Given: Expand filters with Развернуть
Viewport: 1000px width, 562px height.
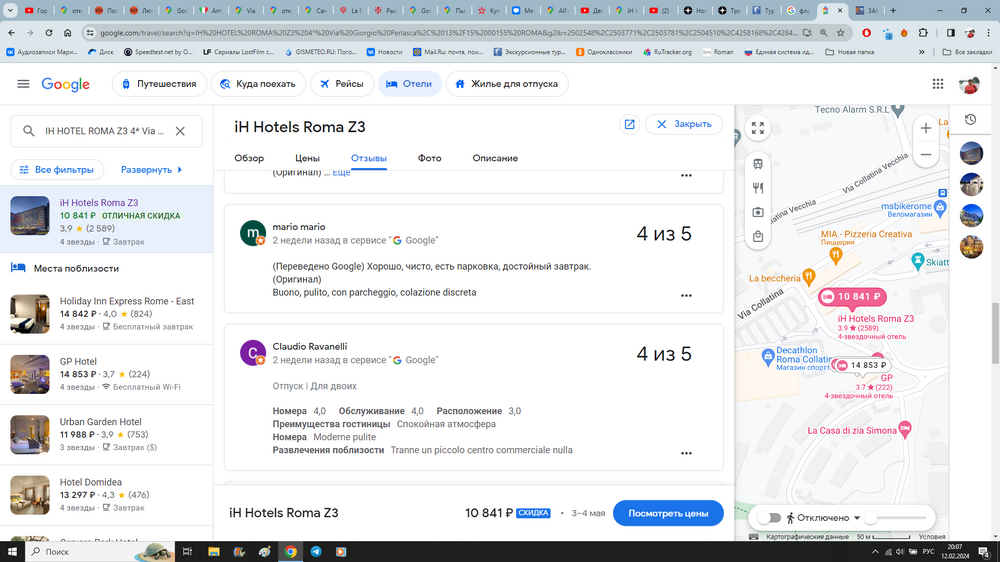Looking at the screenshot, I should point(152,170).
